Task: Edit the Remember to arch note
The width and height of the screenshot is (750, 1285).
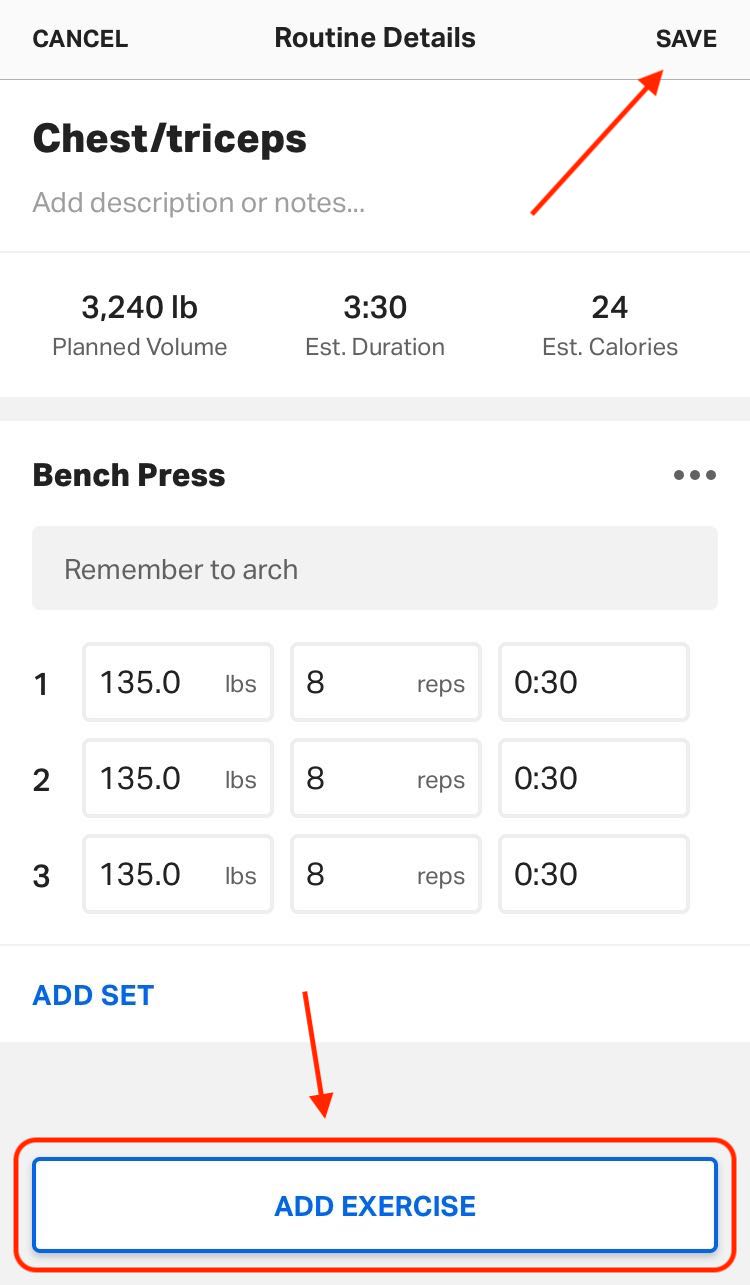Action: [x=375, y=567]
